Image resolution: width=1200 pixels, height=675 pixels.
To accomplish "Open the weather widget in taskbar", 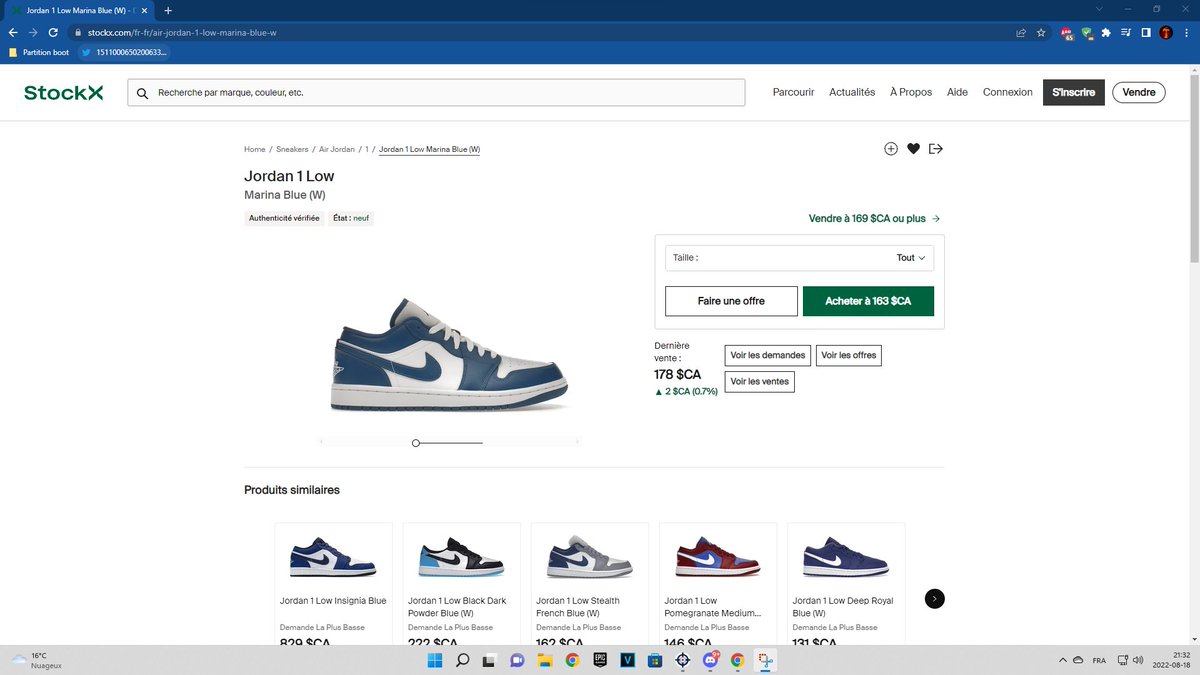I will (x=35, y=660).
